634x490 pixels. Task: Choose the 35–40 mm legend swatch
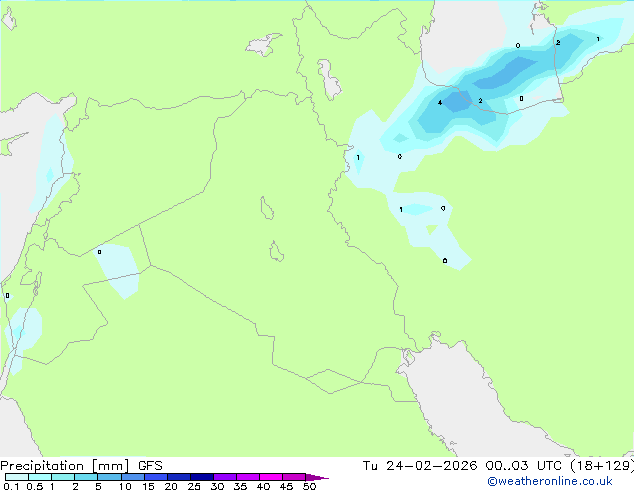tap(247, 477)
